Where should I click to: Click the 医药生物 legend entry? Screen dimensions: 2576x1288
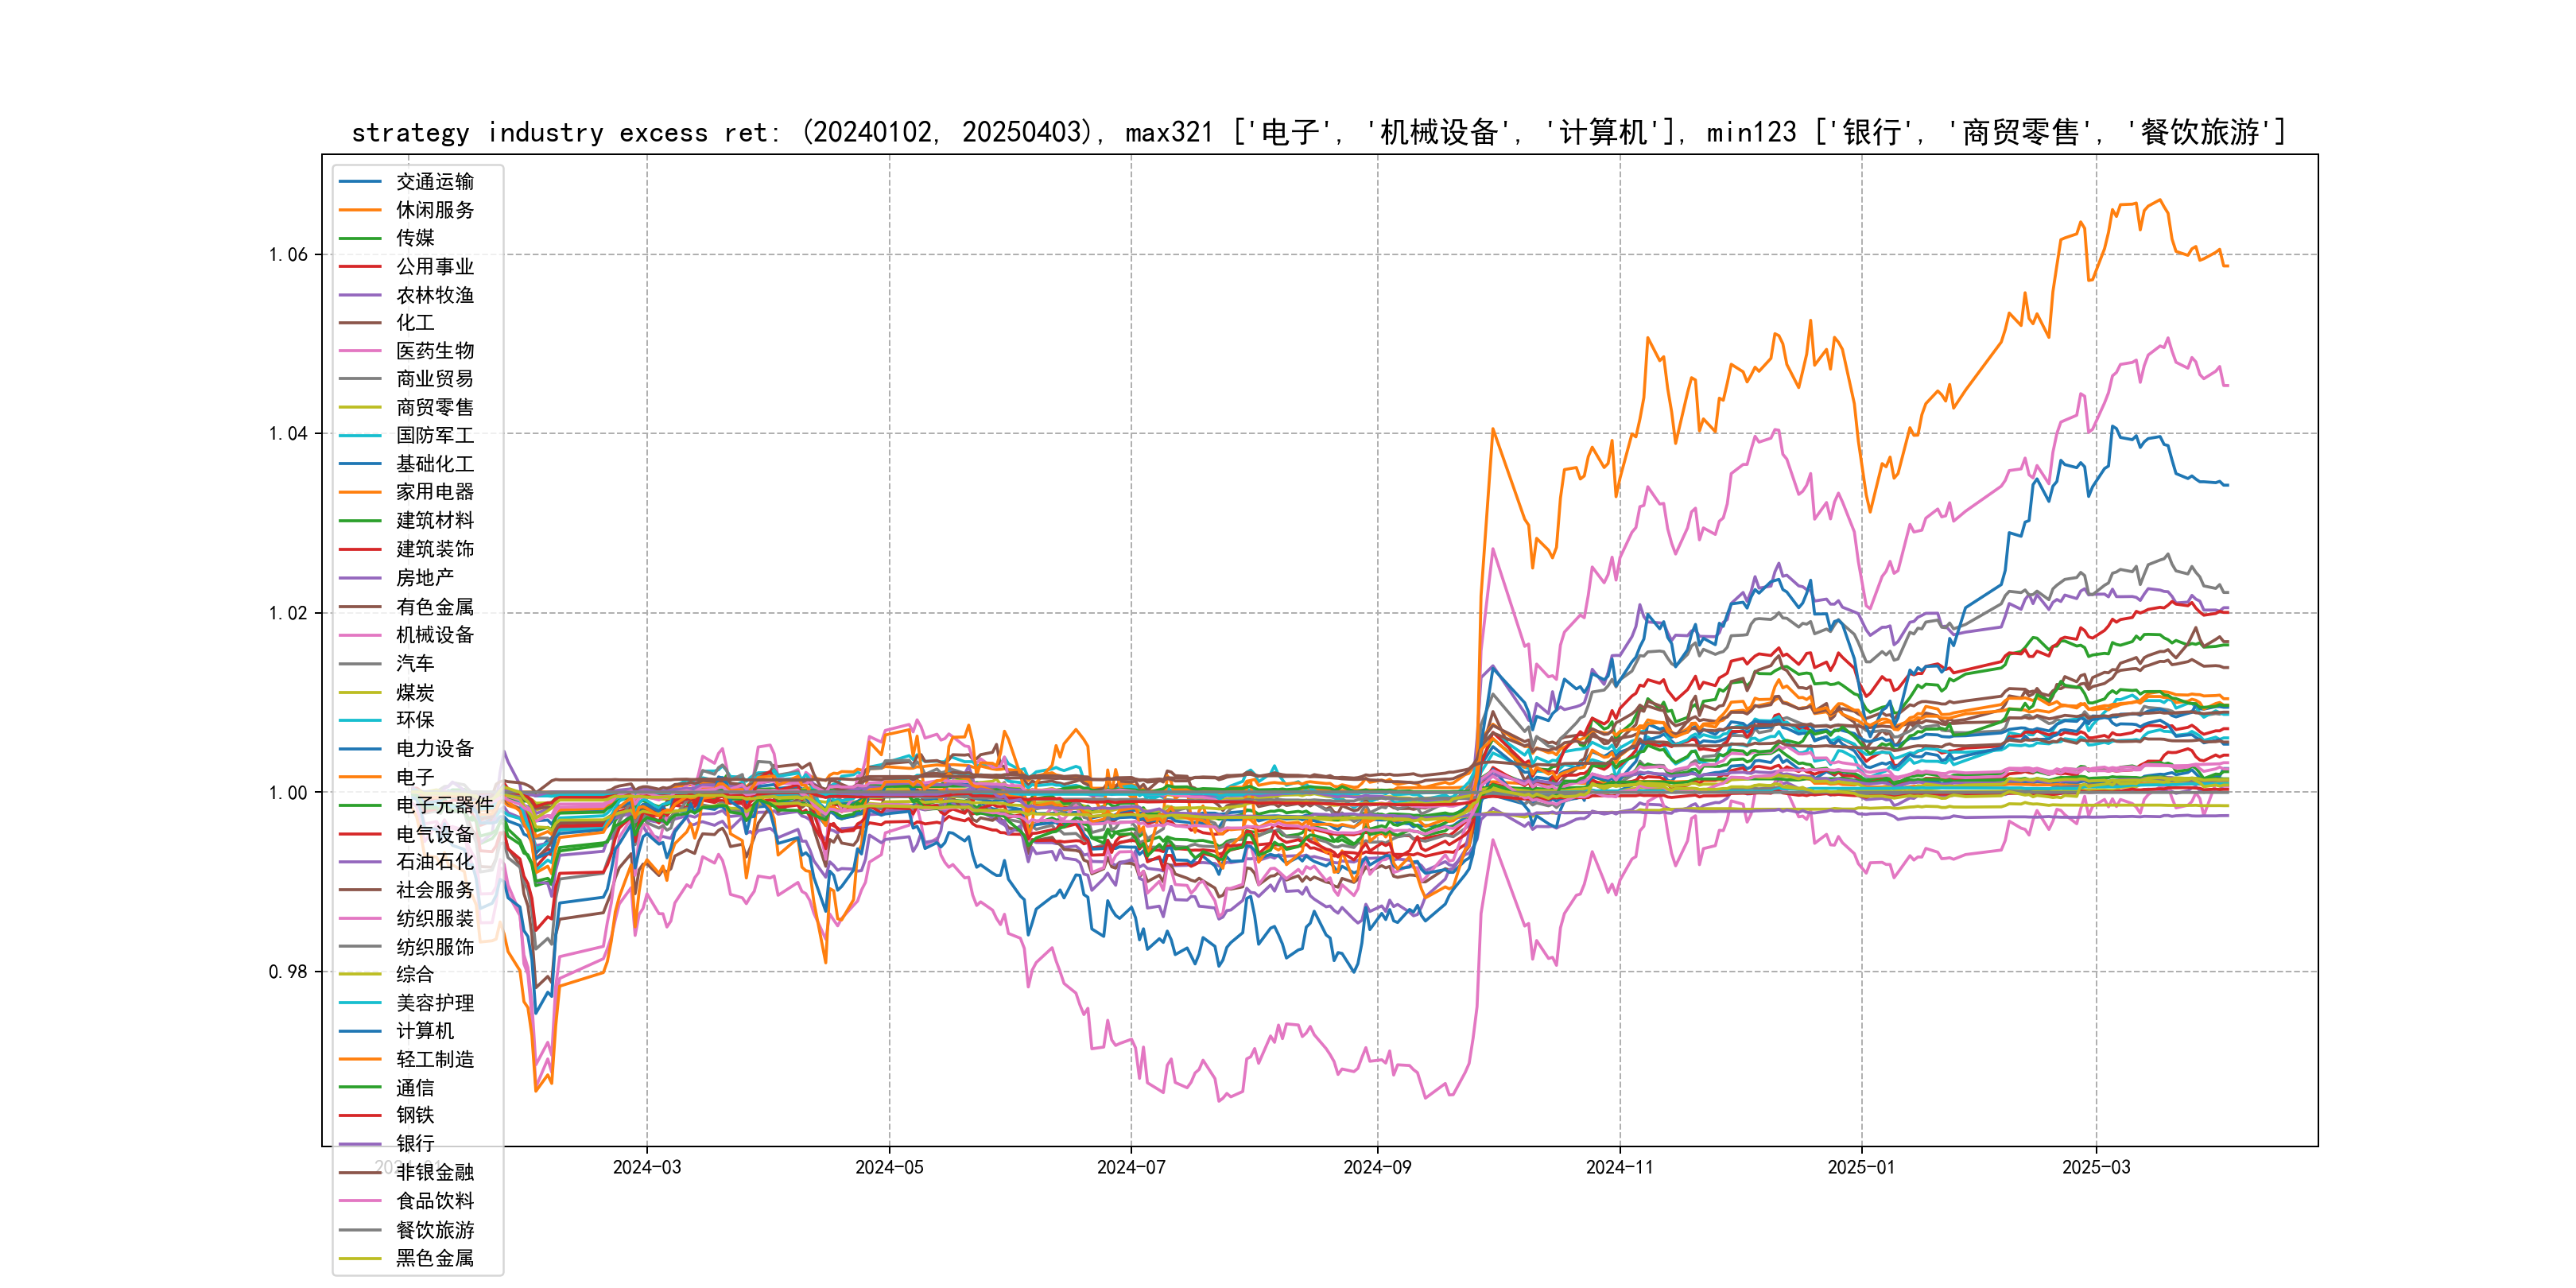click(x=434, y=351)
